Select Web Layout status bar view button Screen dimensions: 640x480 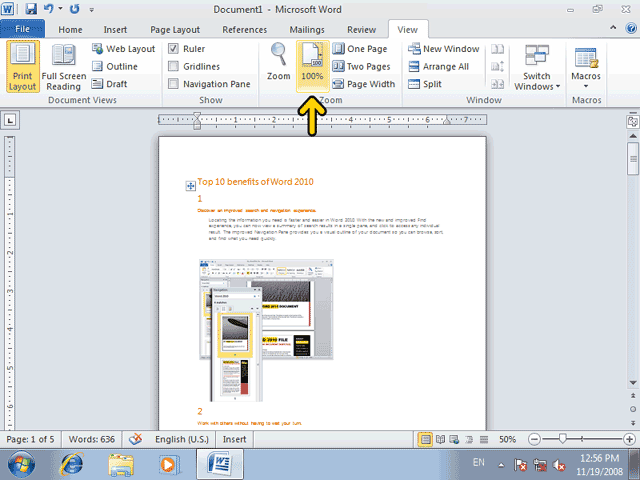pos(454,439)
